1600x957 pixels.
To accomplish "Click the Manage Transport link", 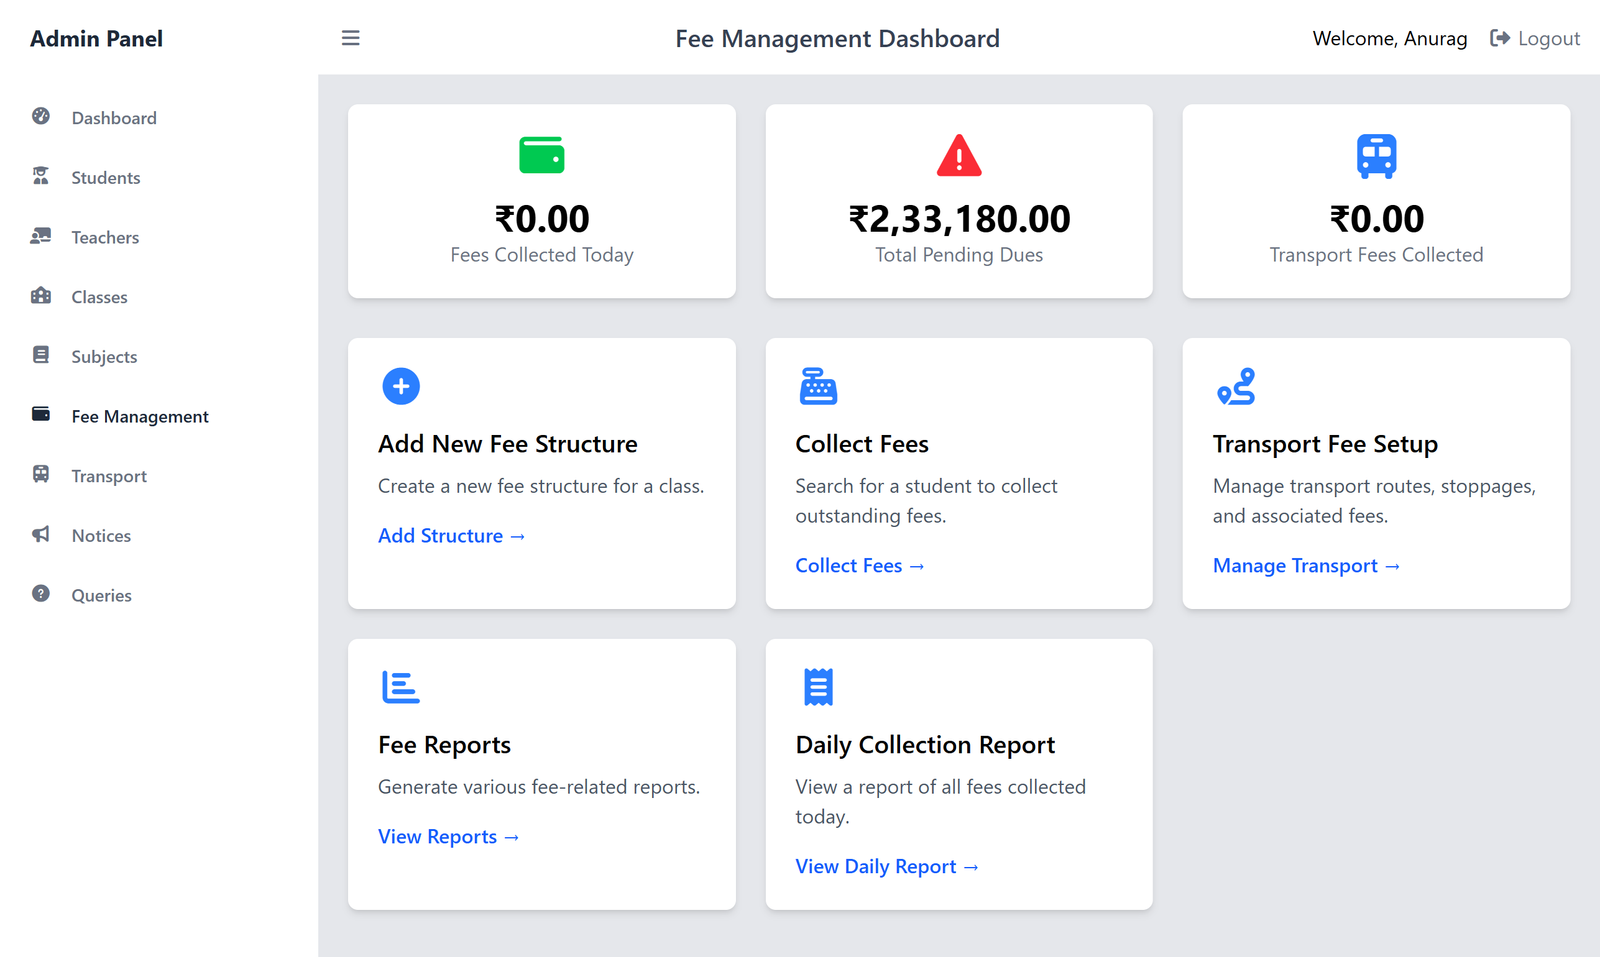I will click(x=1305, y=565).
